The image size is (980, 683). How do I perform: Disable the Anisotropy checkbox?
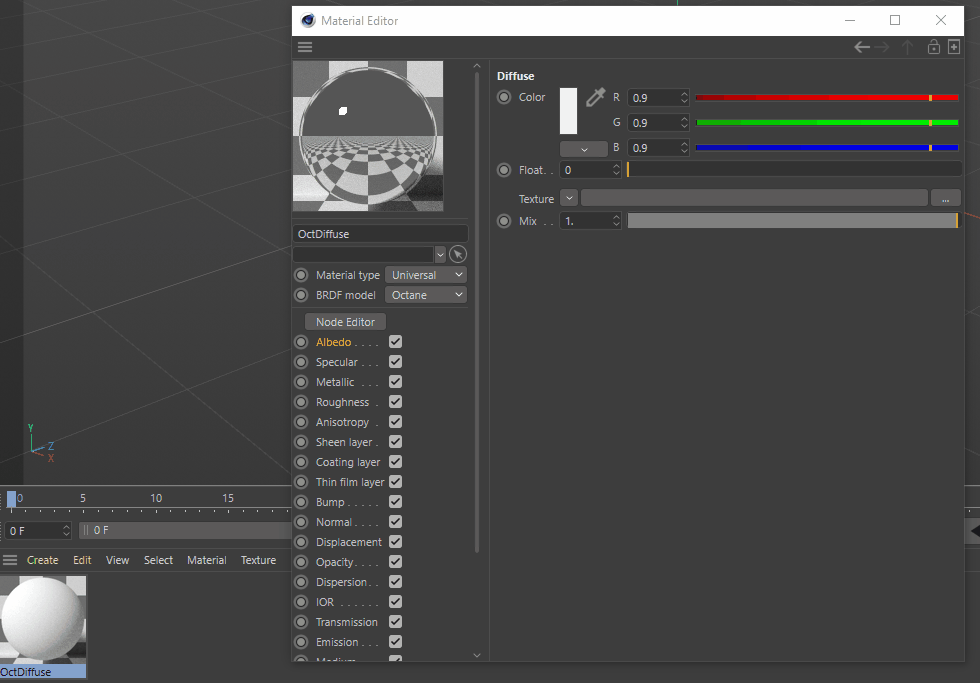click(x=395, y=422)
